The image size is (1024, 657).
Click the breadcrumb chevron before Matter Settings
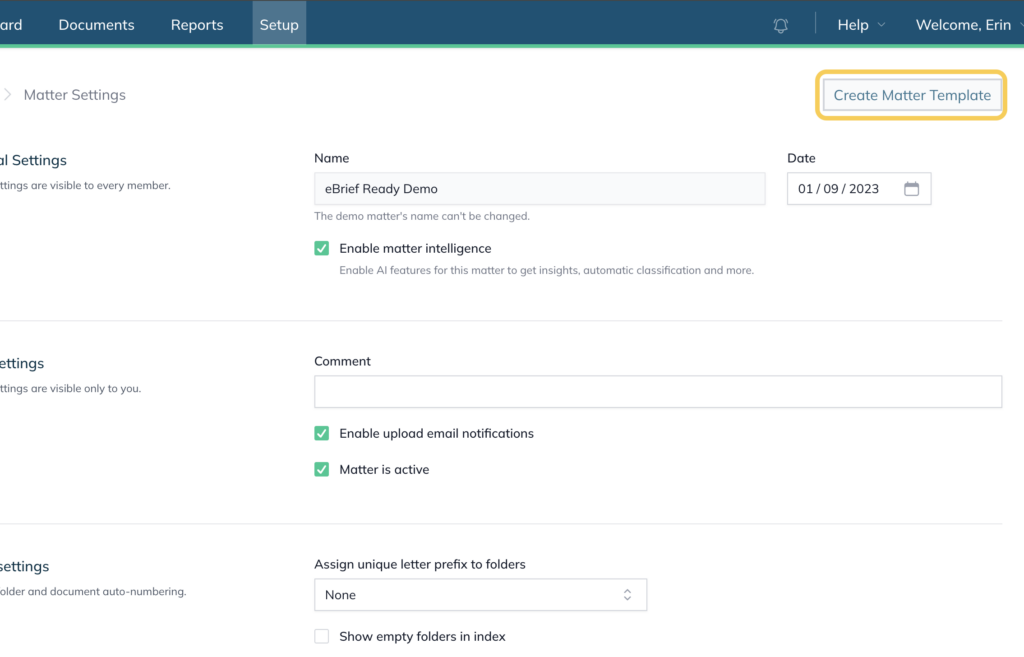7,95
